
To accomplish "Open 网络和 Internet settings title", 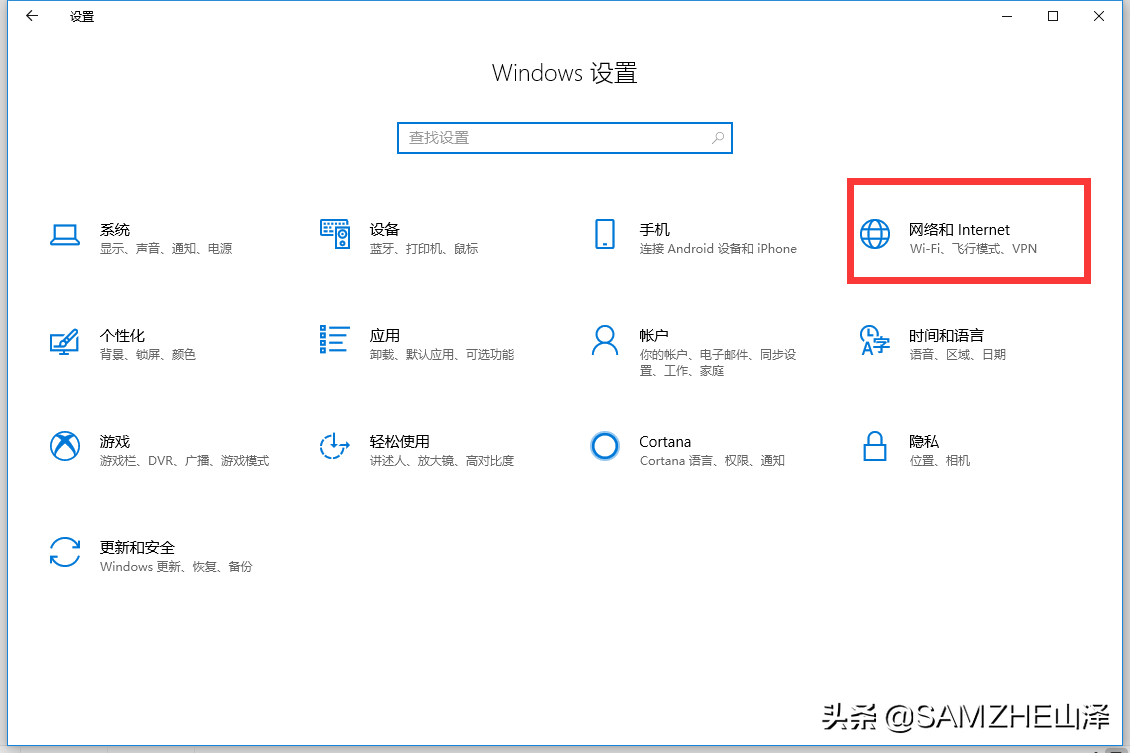I will [x=959, y=229].
